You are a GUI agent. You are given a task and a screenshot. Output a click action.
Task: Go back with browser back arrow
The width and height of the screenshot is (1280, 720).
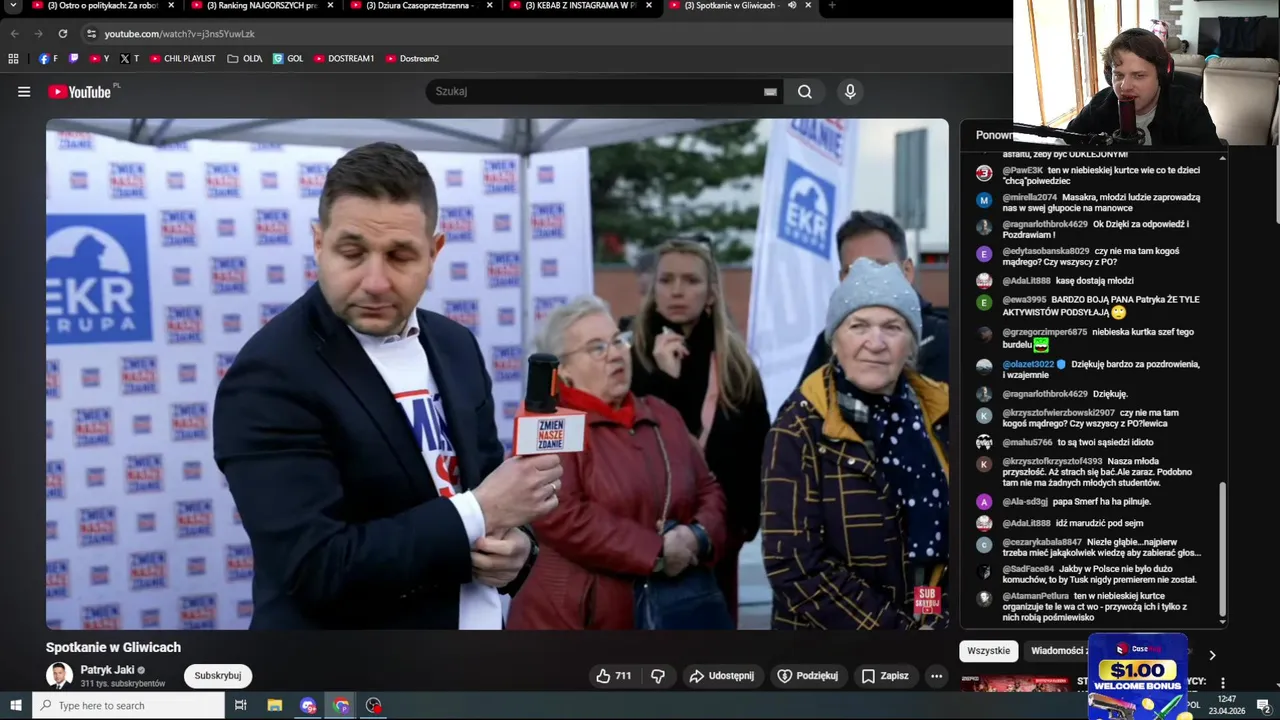tap(14, 34)
